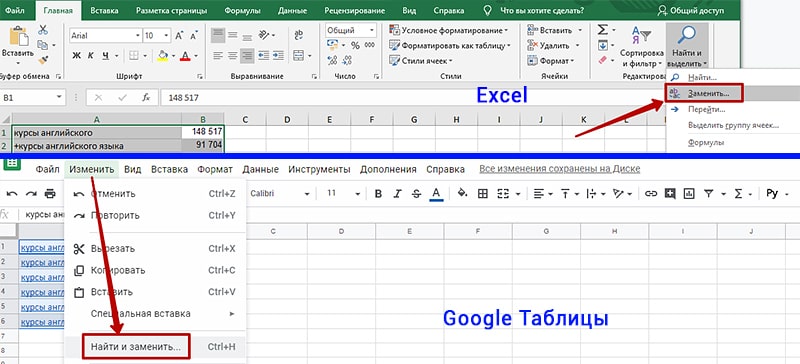The height and width of the screenshot is (364, 800).
Task: Click Google Sheets insert chart icon
Action: tap(689, 194)
